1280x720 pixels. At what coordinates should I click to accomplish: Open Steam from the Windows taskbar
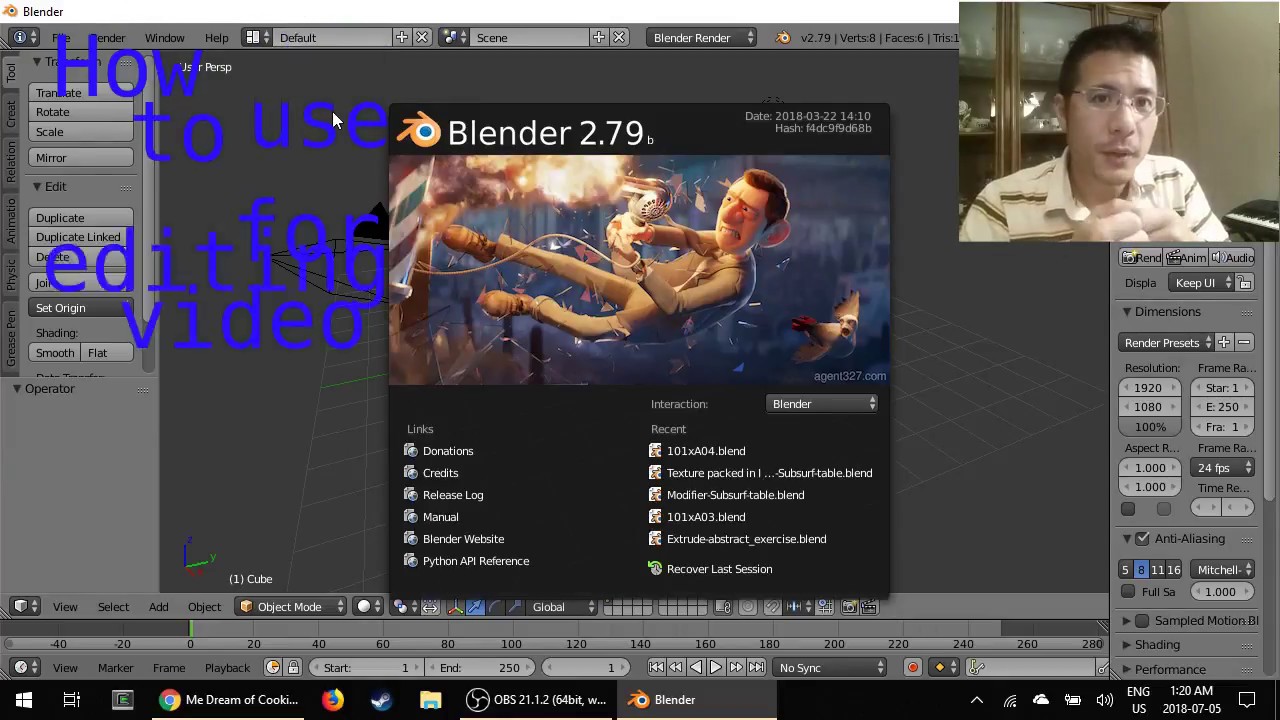(381, 700)
